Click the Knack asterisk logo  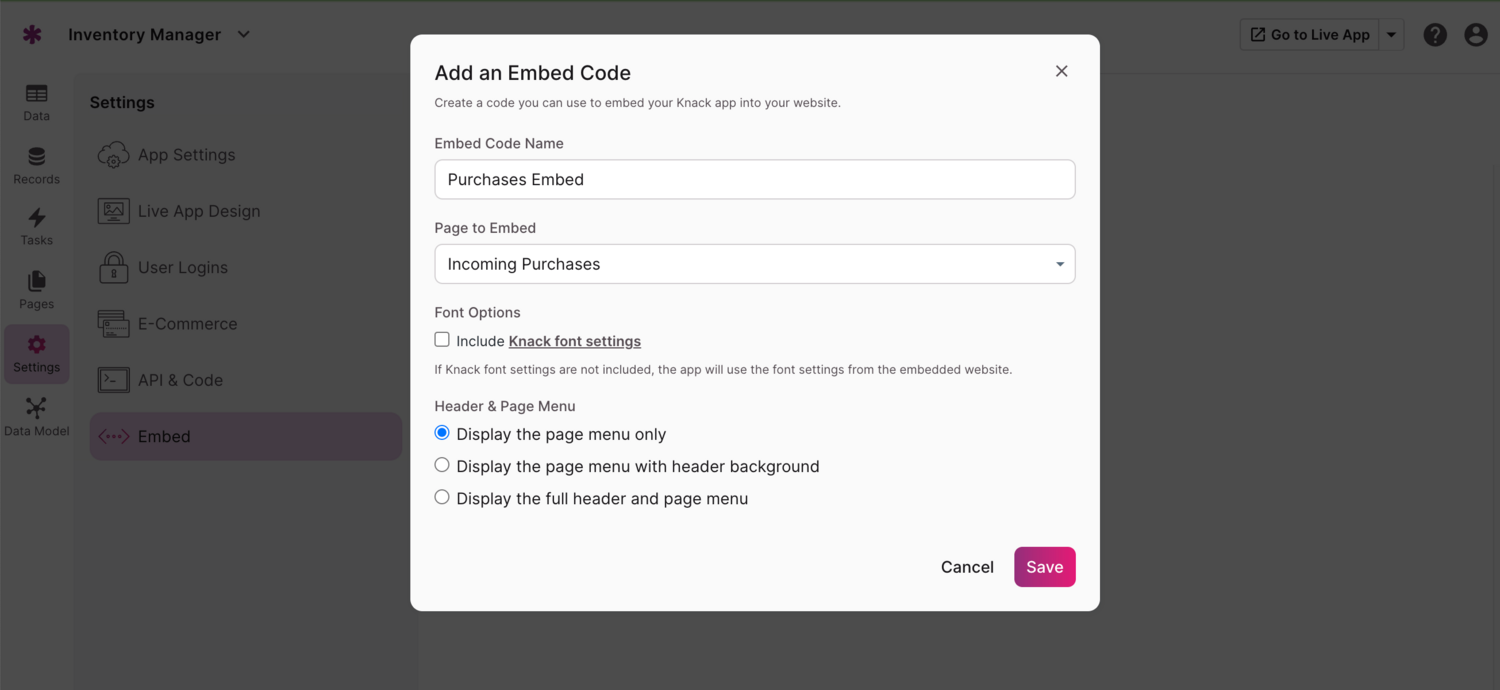32,35
